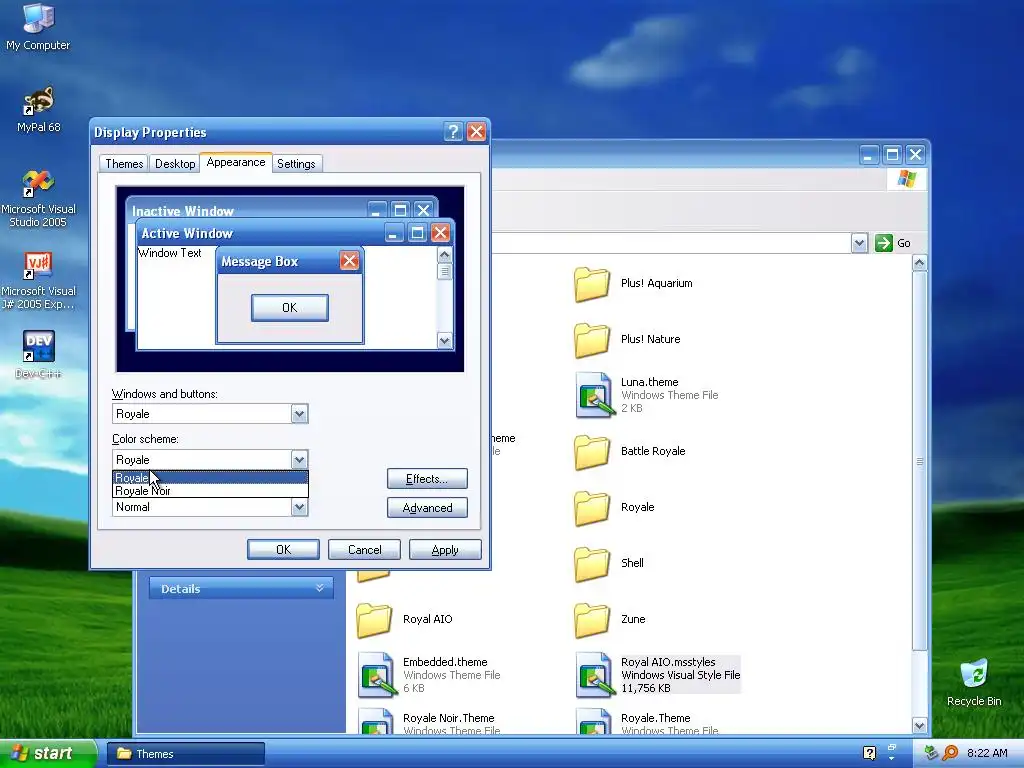Open the Recycle Bin
The image size is (1024, 768).
974,682
